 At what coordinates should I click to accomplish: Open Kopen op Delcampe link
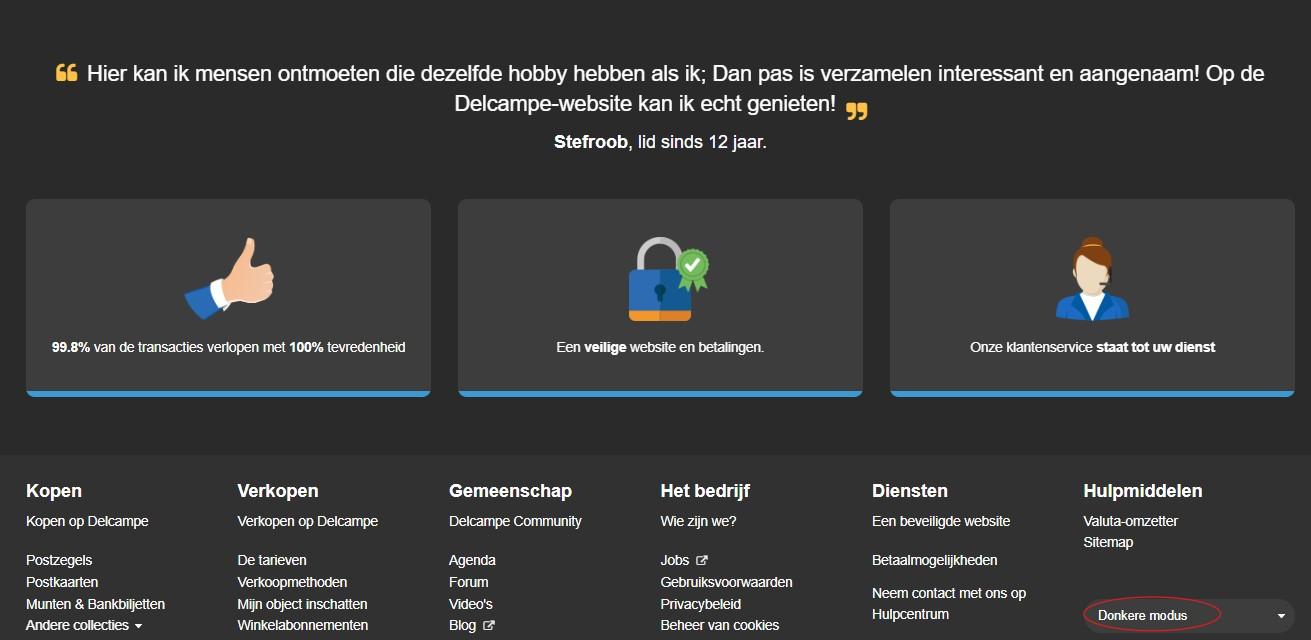pos(87,521)
